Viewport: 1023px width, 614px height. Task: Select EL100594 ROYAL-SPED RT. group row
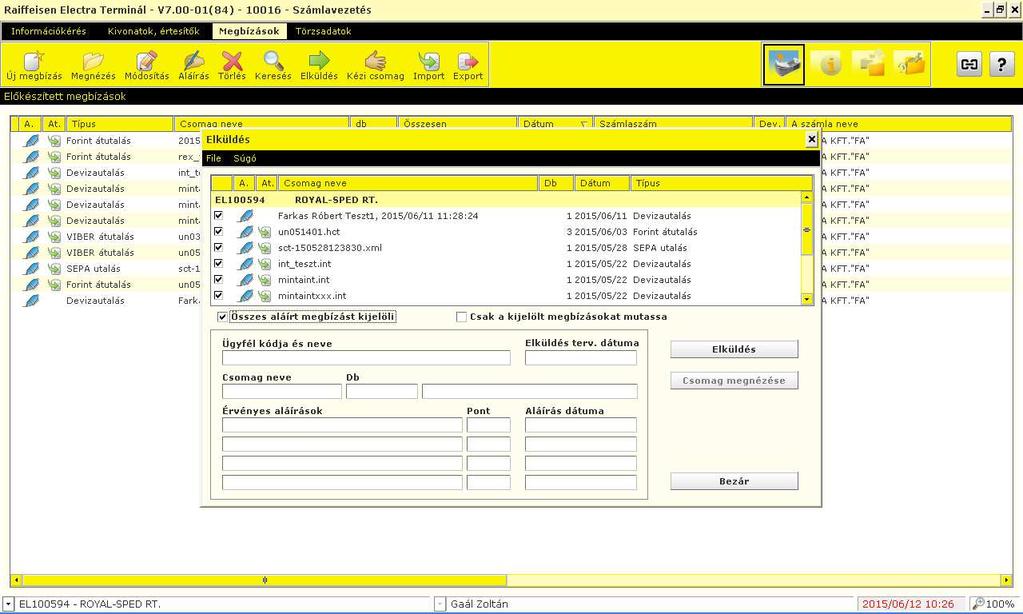(x=506, y=200)
